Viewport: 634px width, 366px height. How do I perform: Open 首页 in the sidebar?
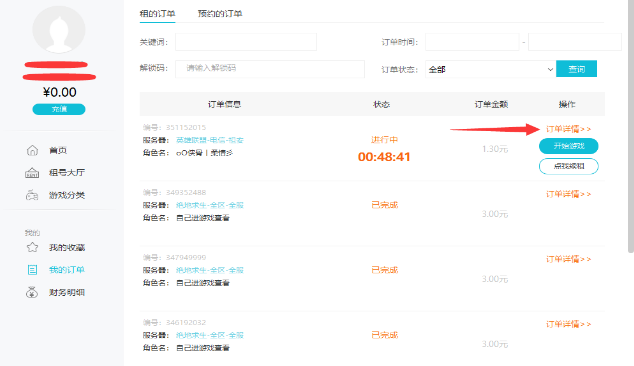coord(58,150)
